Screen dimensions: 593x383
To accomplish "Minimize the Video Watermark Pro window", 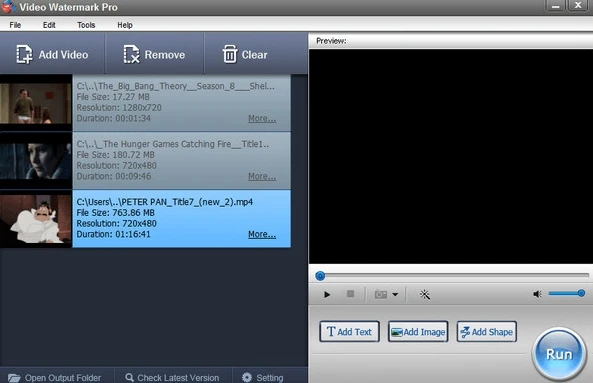I will 555,6.
